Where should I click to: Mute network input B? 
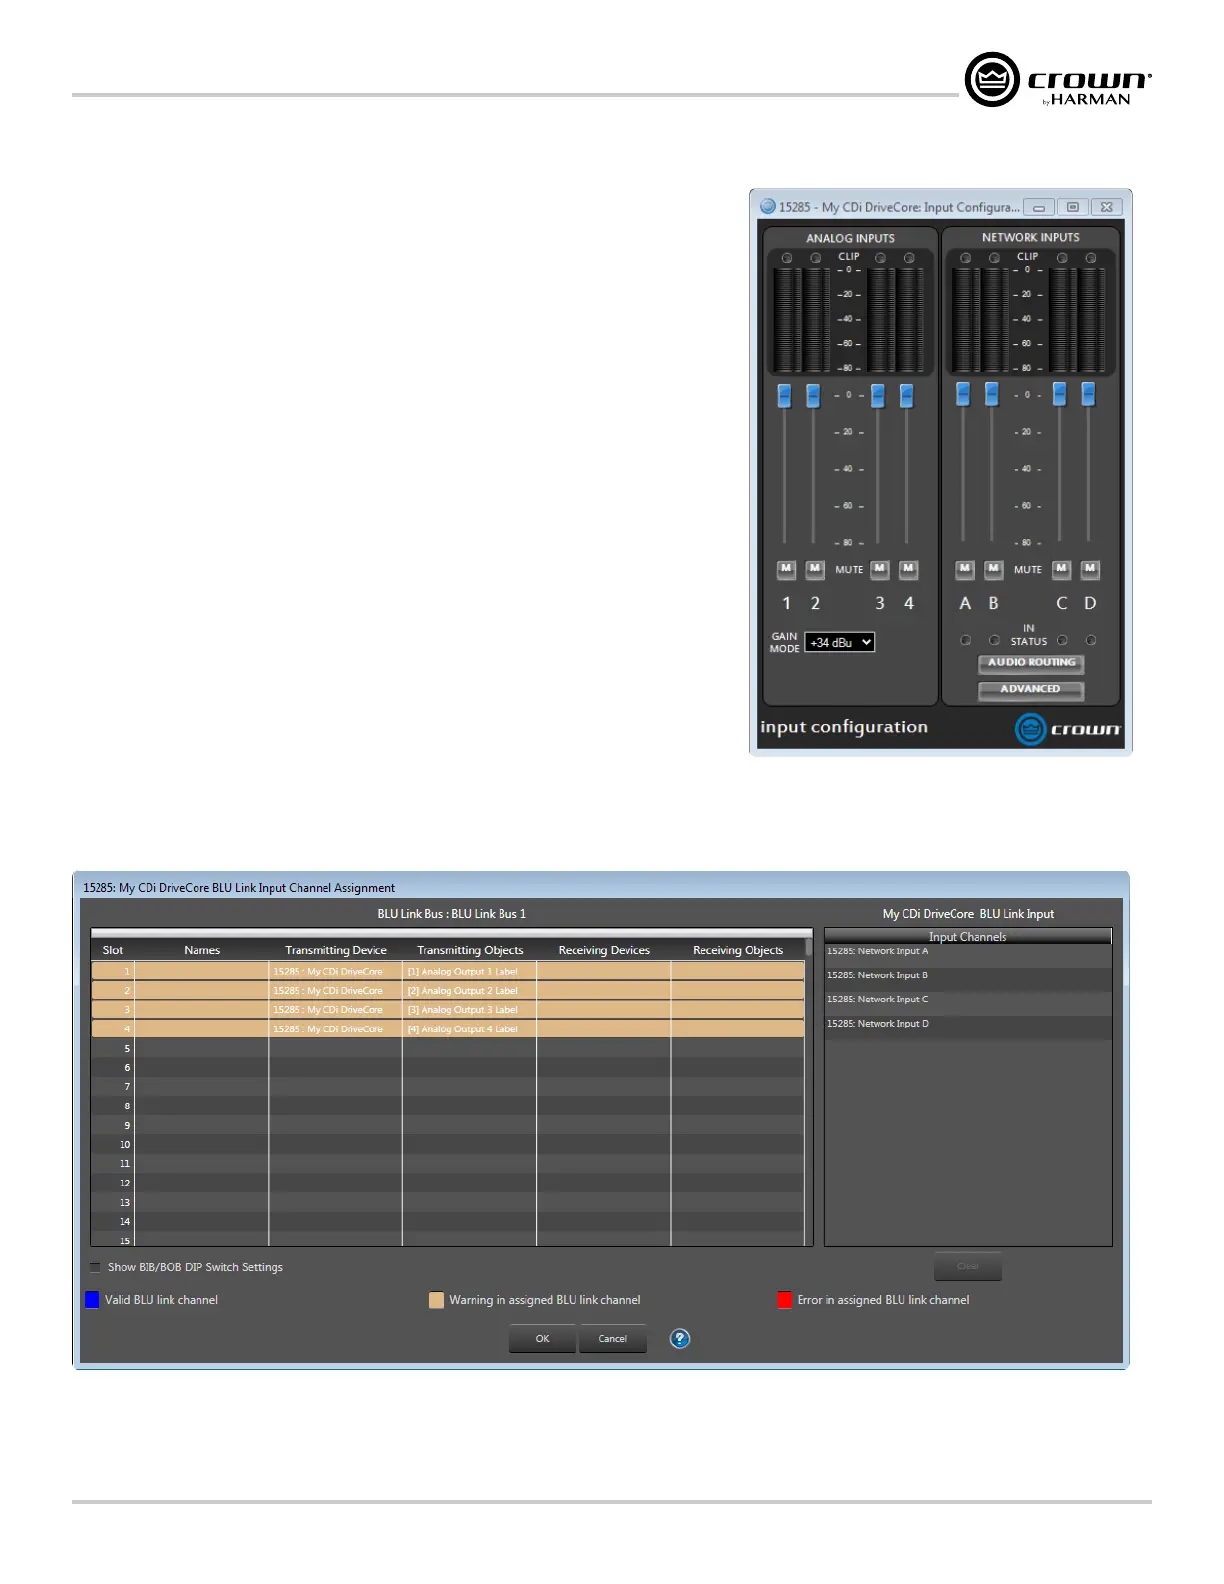point(993,569)
